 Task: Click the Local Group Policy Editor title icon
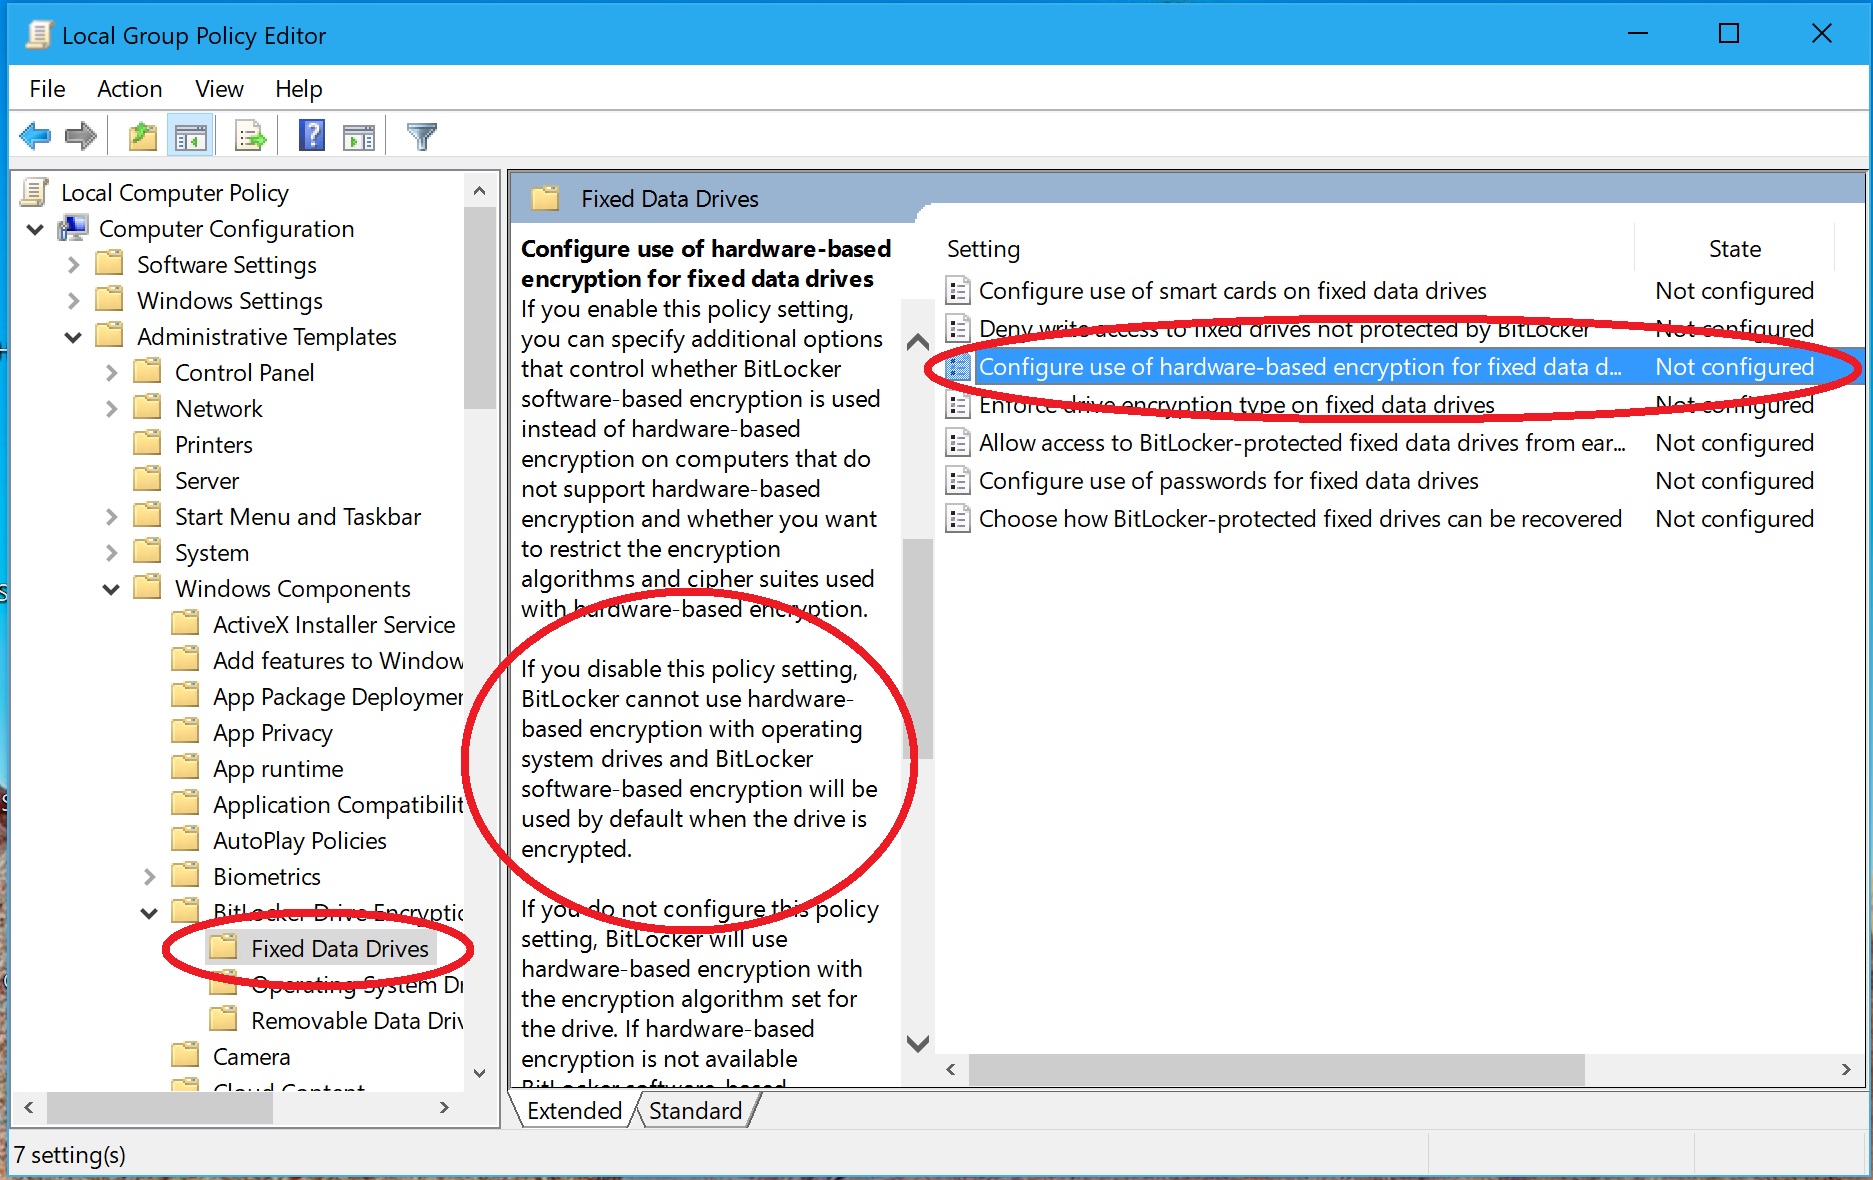click(x=38, y=35)
